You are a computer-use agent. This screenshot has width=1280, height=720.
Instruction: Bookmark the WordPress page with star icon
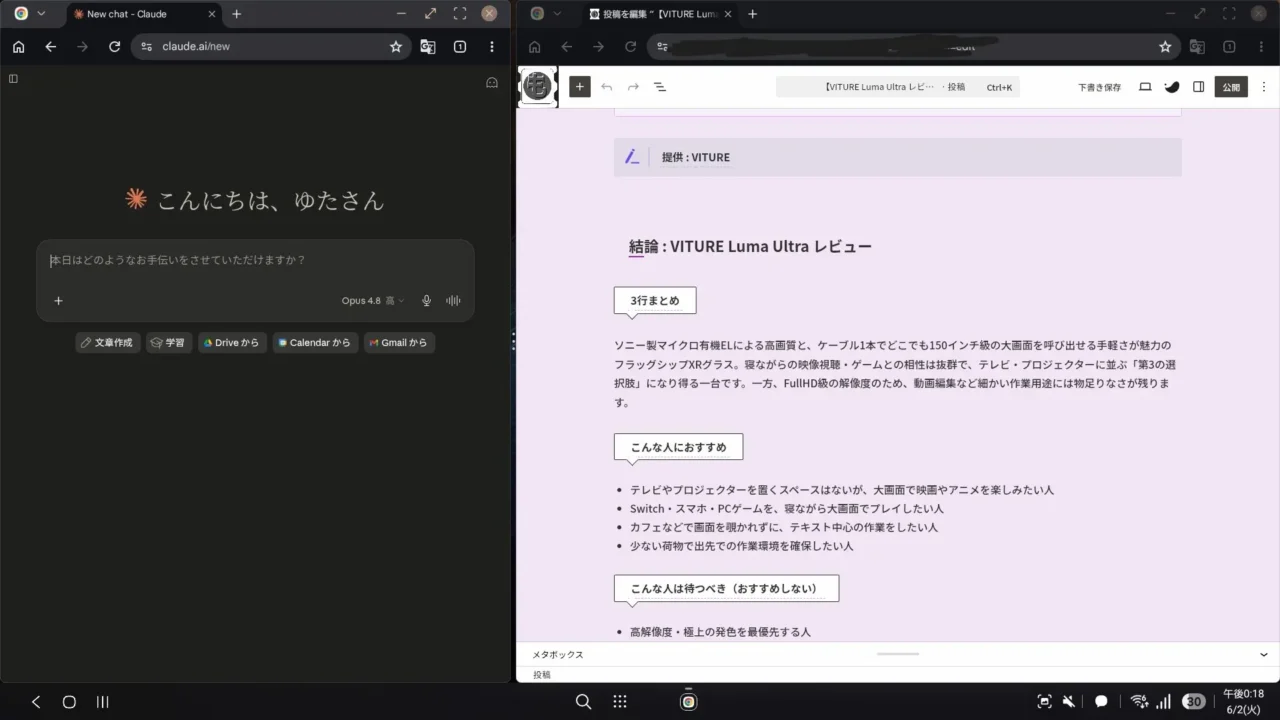click(x=1165, y=46)
